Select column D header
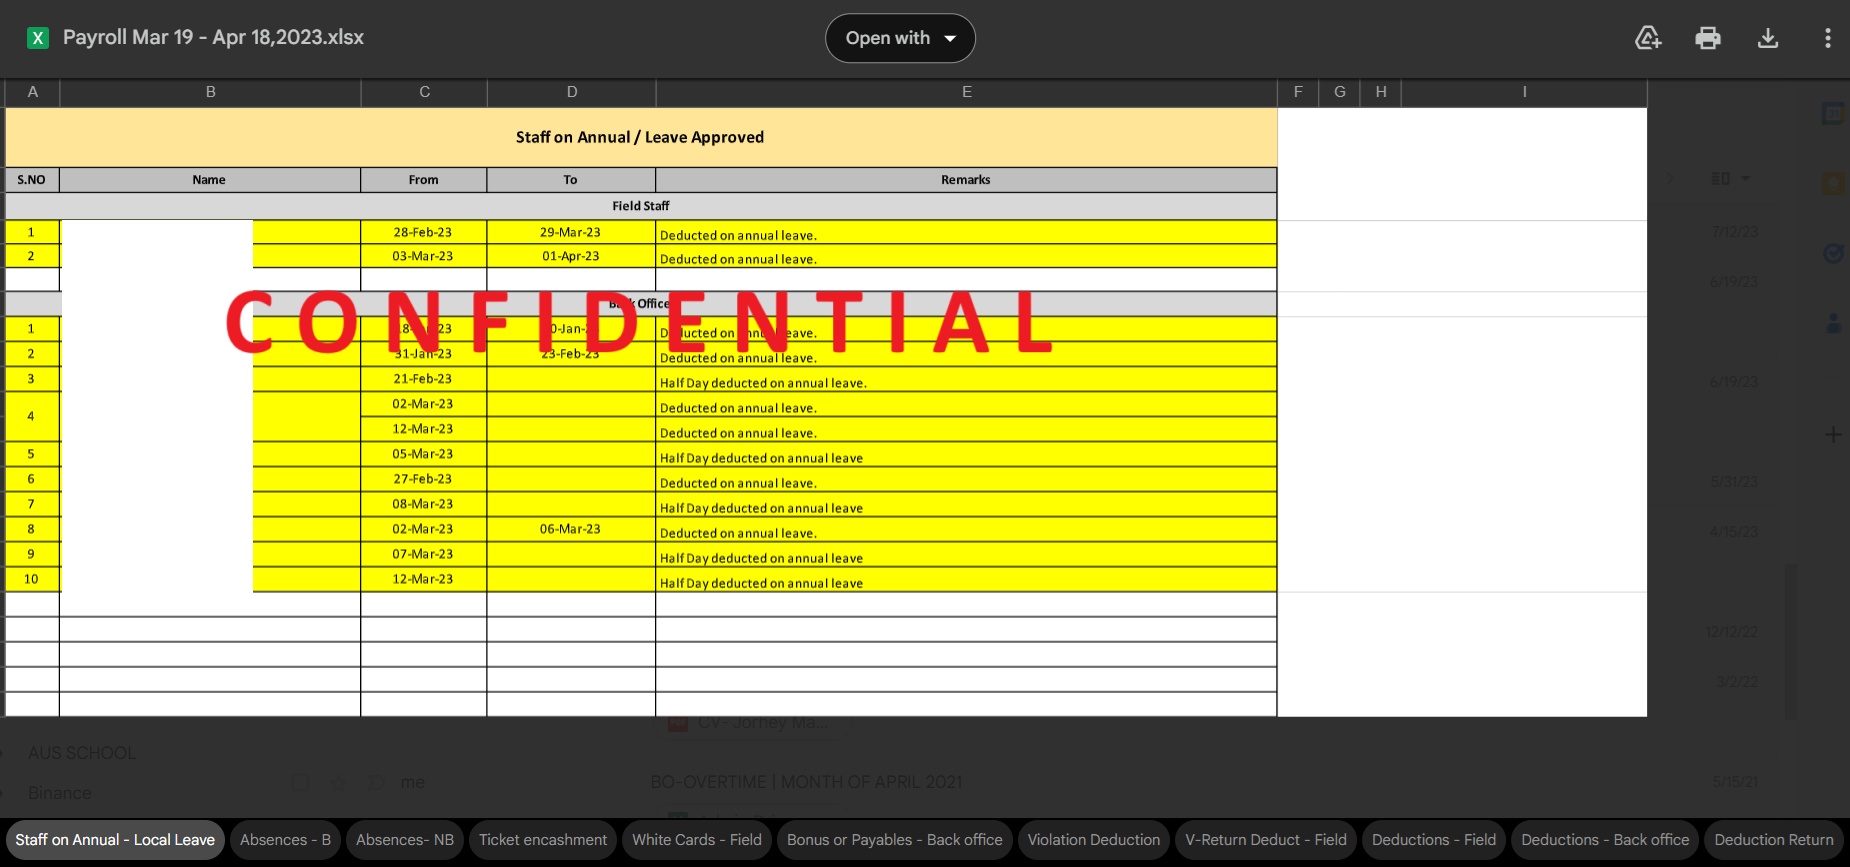Image resolution: width=1850 pixels, height=867 pixels. point(572,92)
